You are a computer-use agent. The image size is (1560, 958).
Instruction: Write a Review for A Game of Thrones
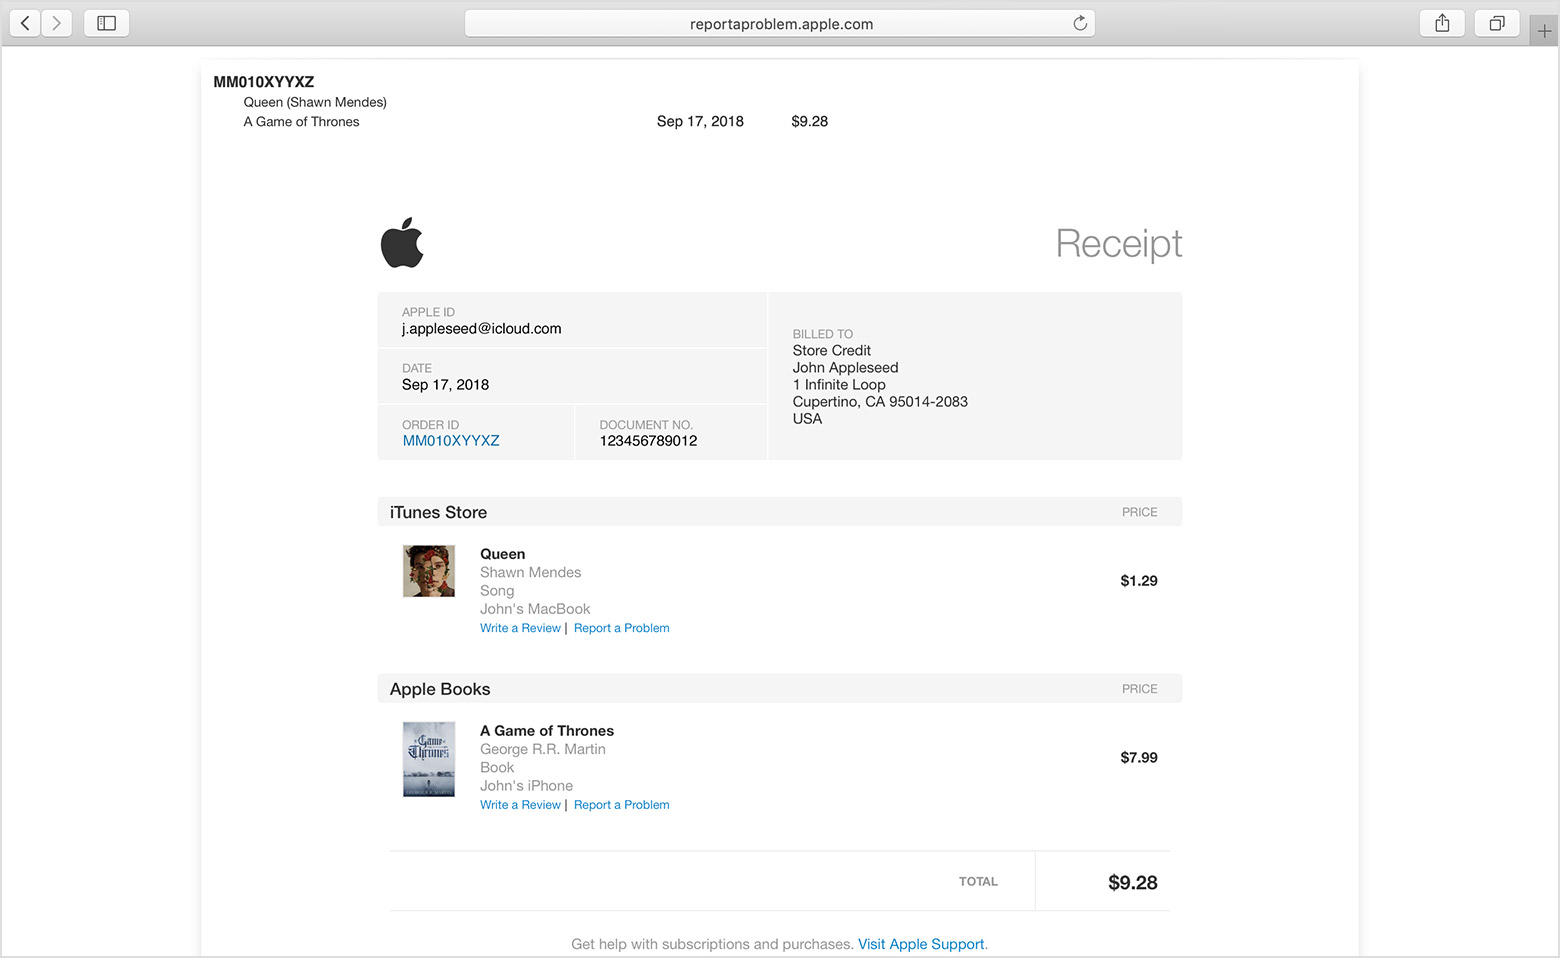(x=520, y=805)
